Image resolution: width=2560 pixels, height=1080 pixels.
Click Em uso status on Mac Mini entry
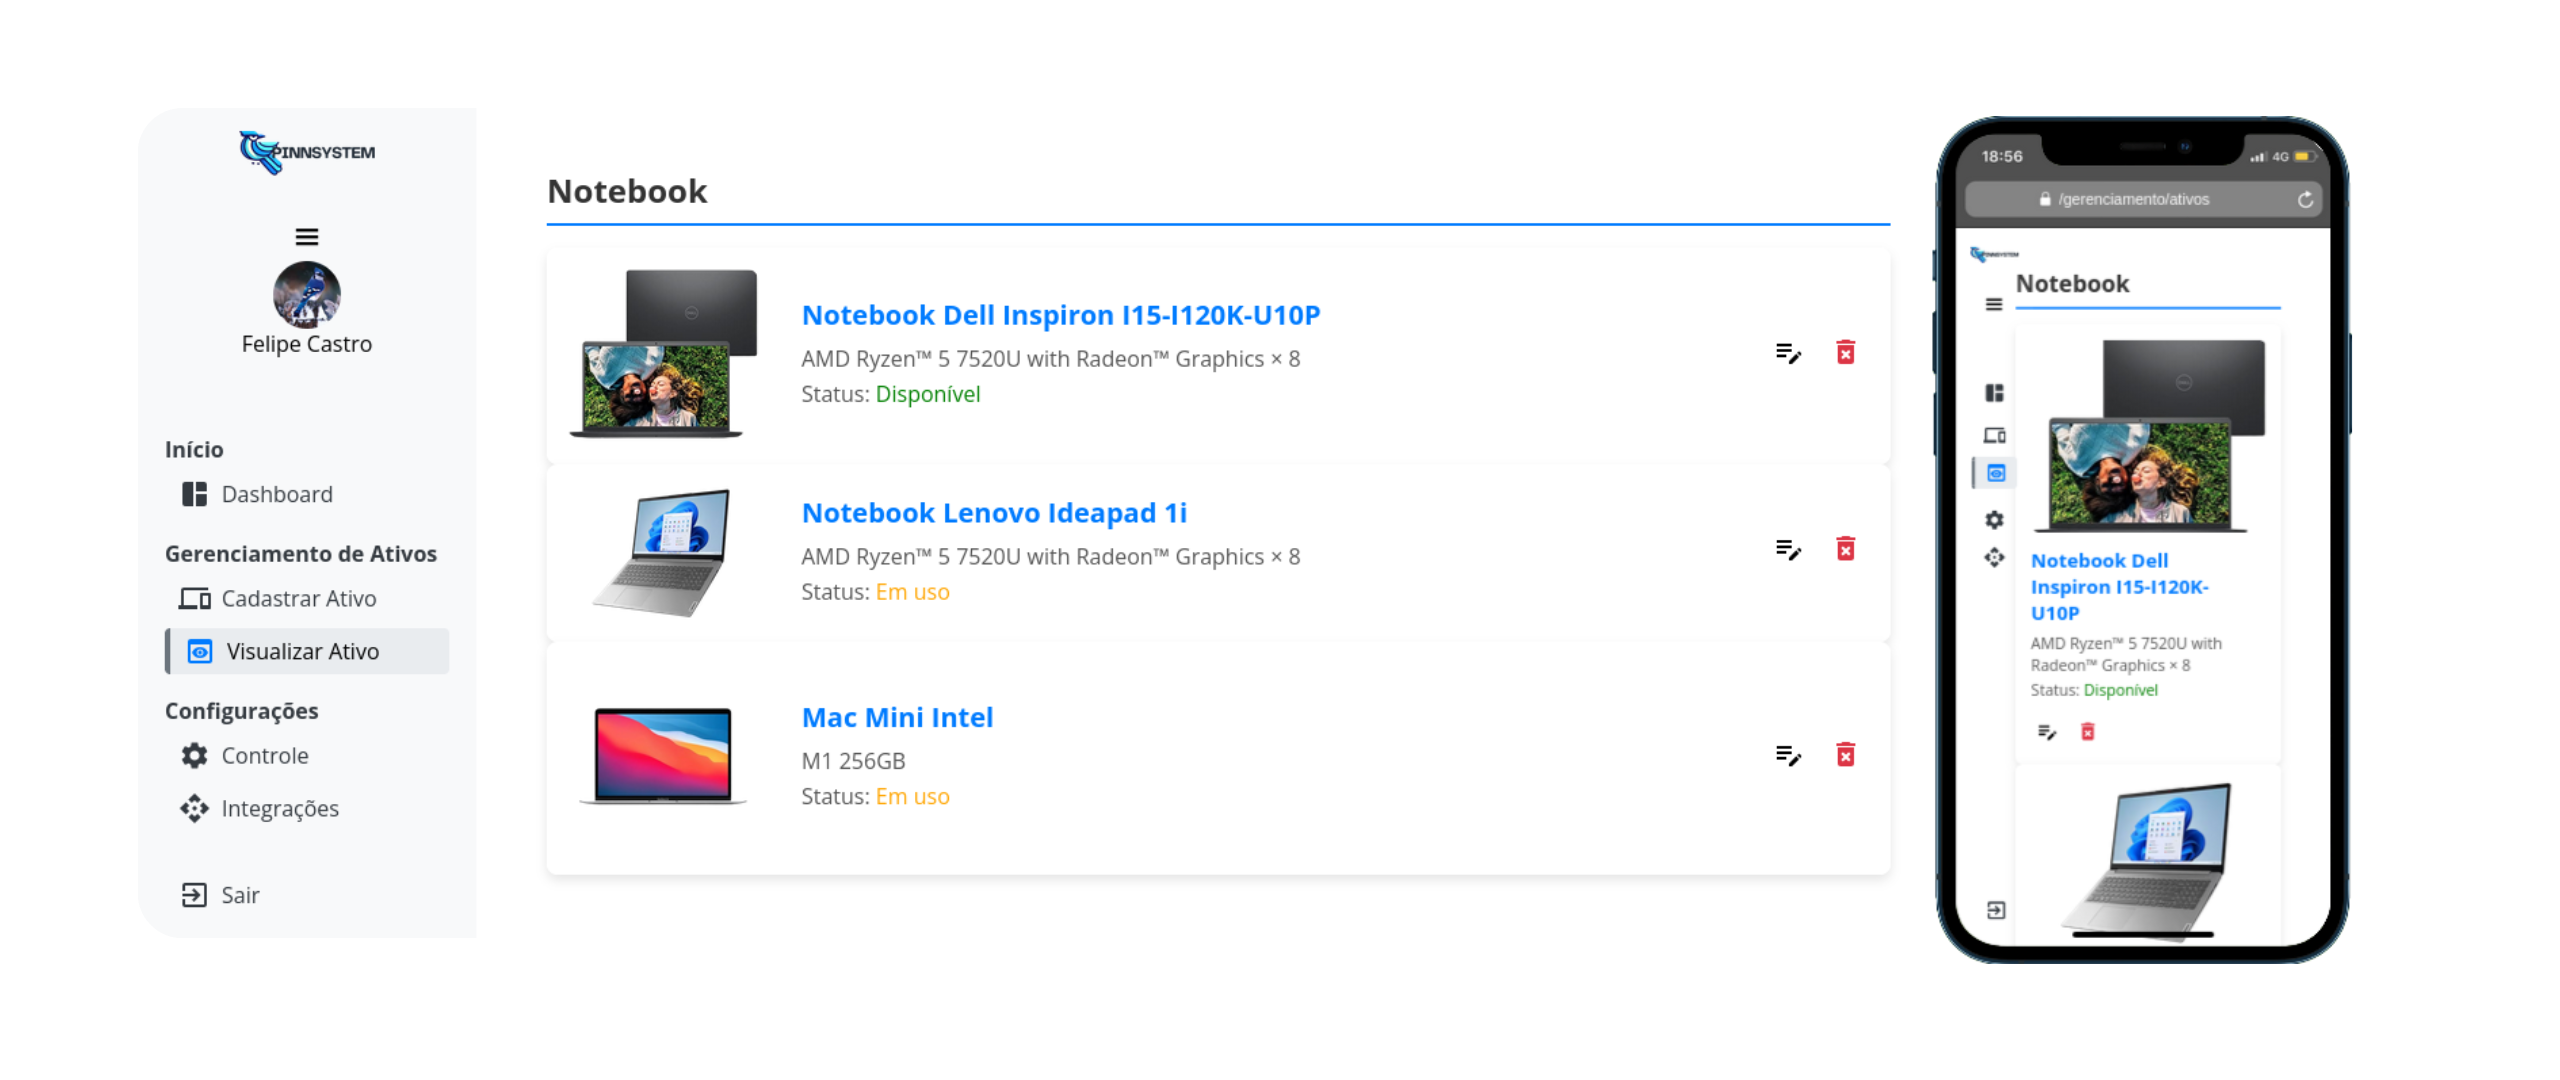point(911,797)
